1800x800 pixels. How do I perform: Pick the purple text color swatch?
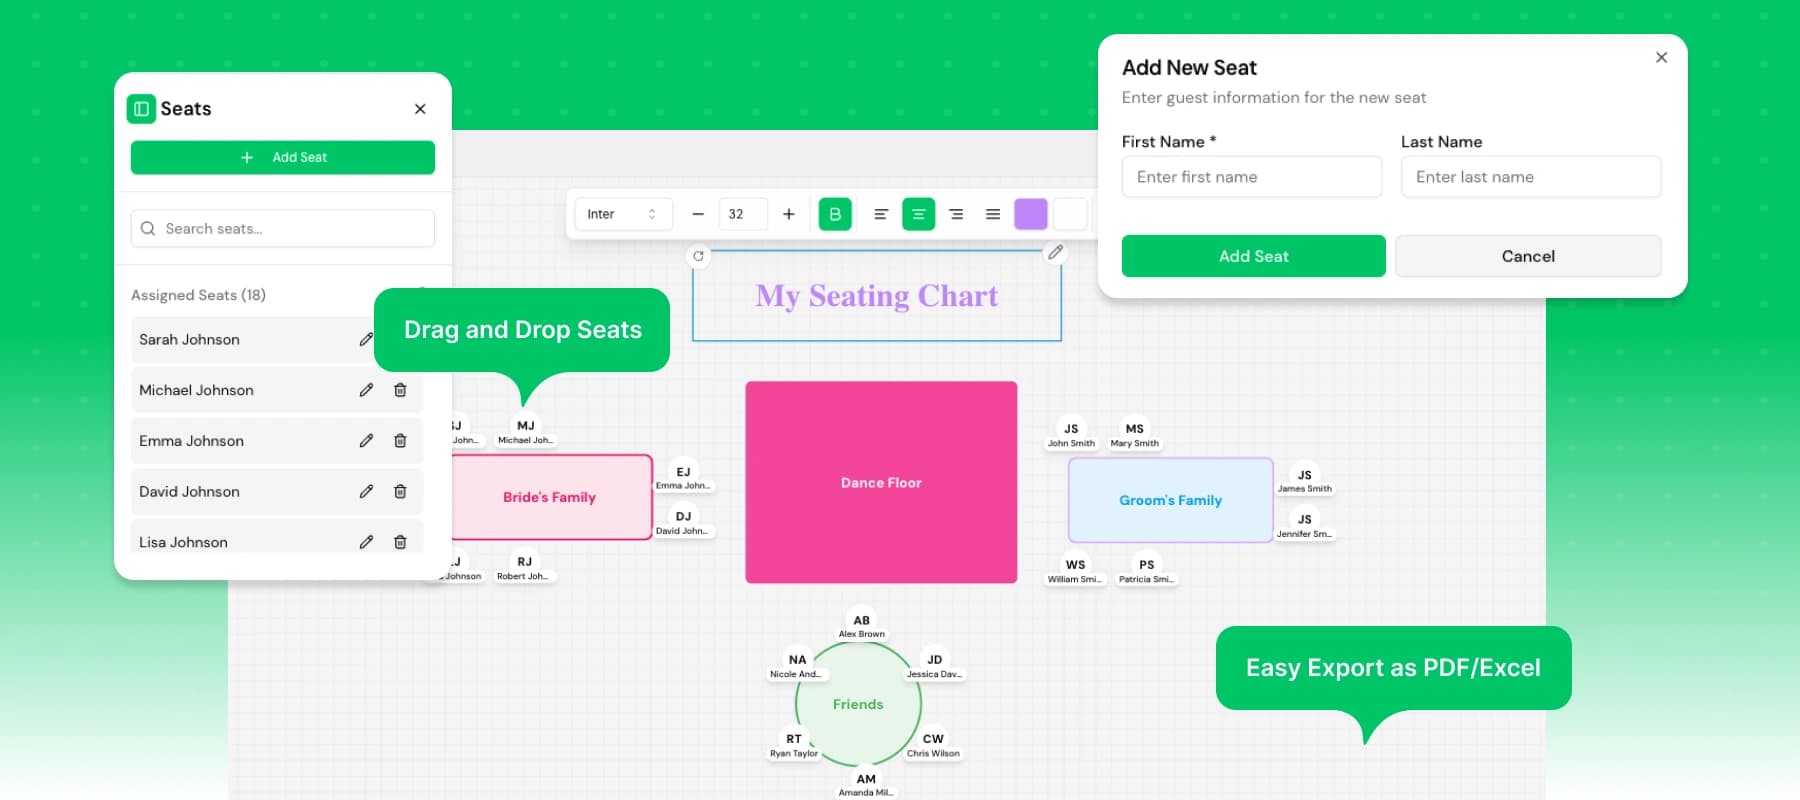pos(1030,214)
